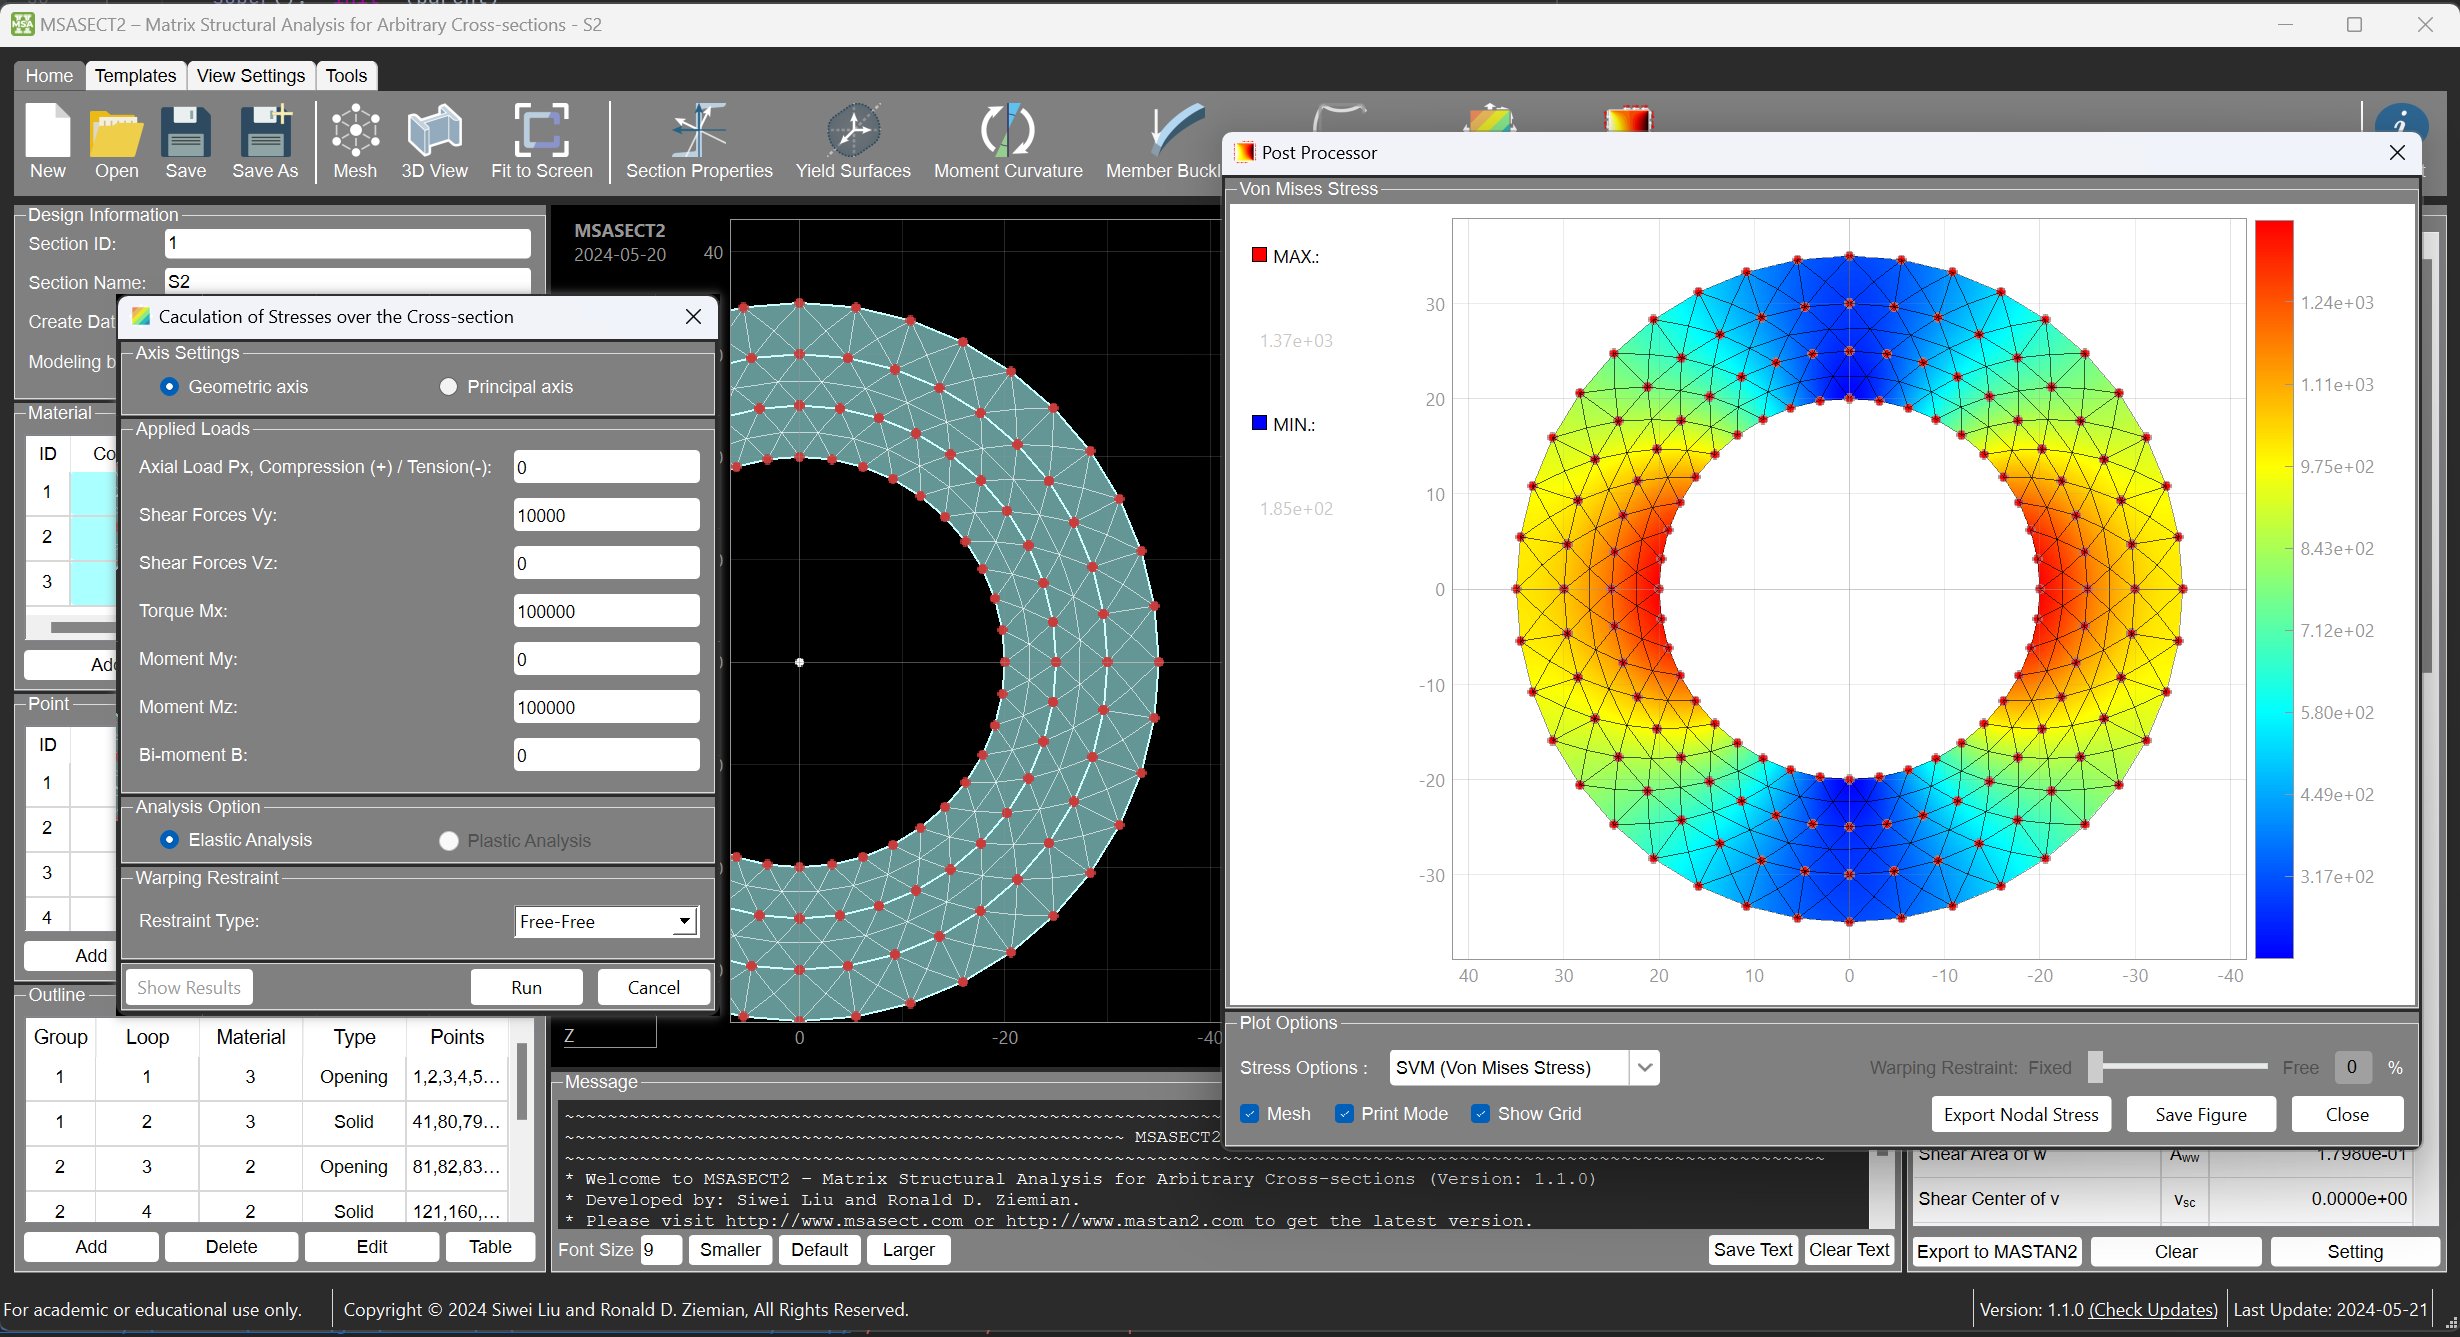The height and width of the screenshot is (1337, 2460).
Task: Click the Clear button beside Export to MASTAN2
Action: pos(2176,1251)
